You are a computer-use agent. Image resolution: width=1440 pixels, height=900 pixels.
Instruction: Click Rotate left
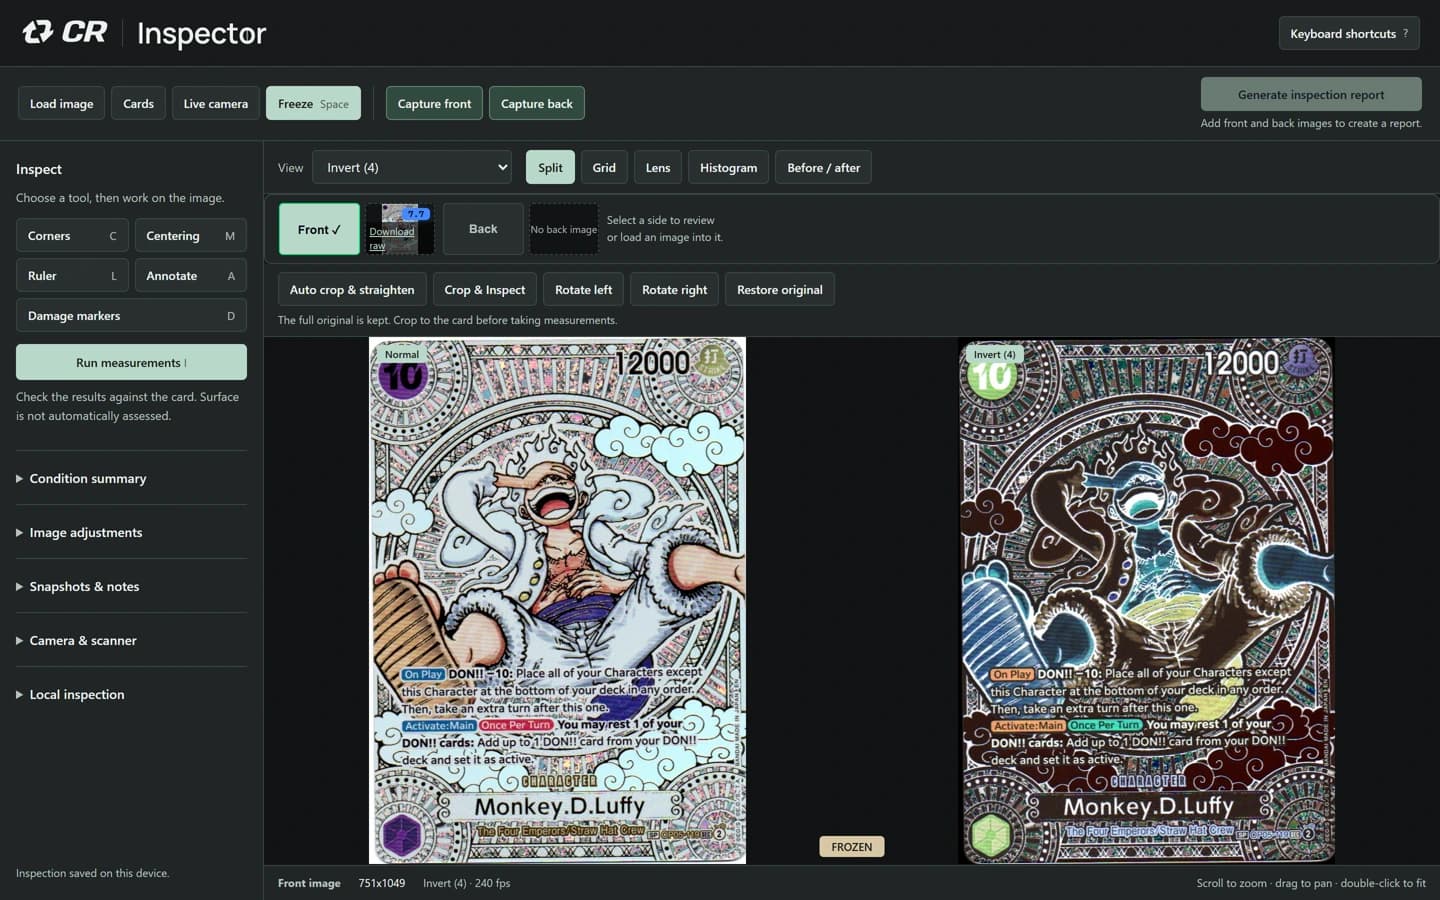click(583, 289)
